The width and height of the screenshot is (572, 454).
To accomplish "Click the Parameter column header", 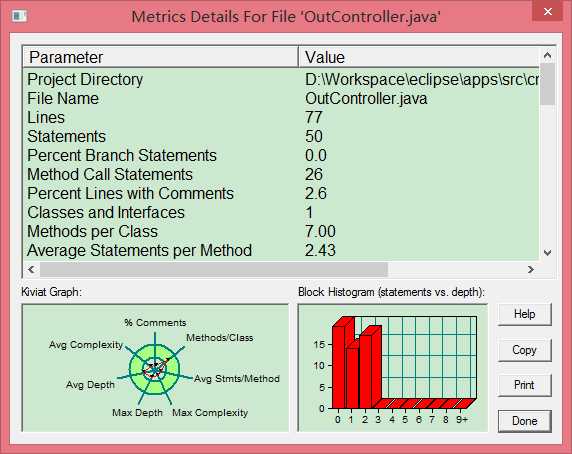I will point(161,57).
